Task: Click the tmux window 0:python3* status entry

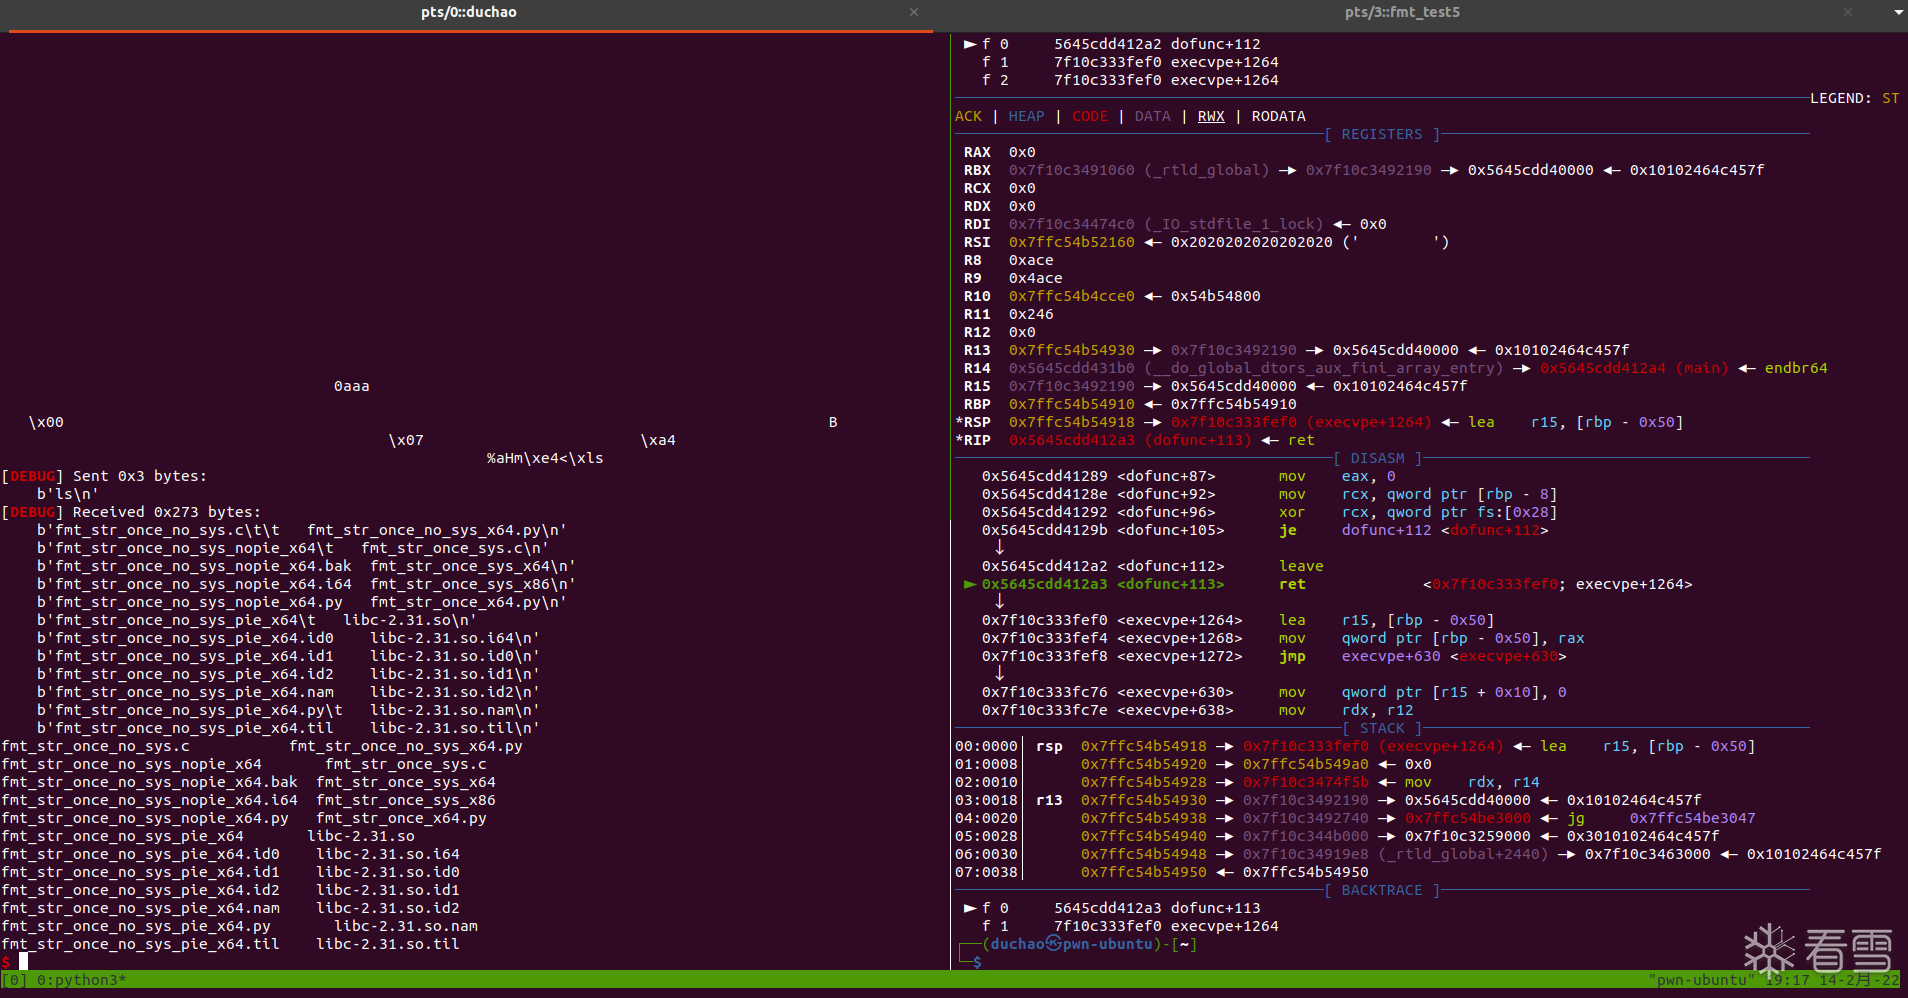Action: click(82, 980)
